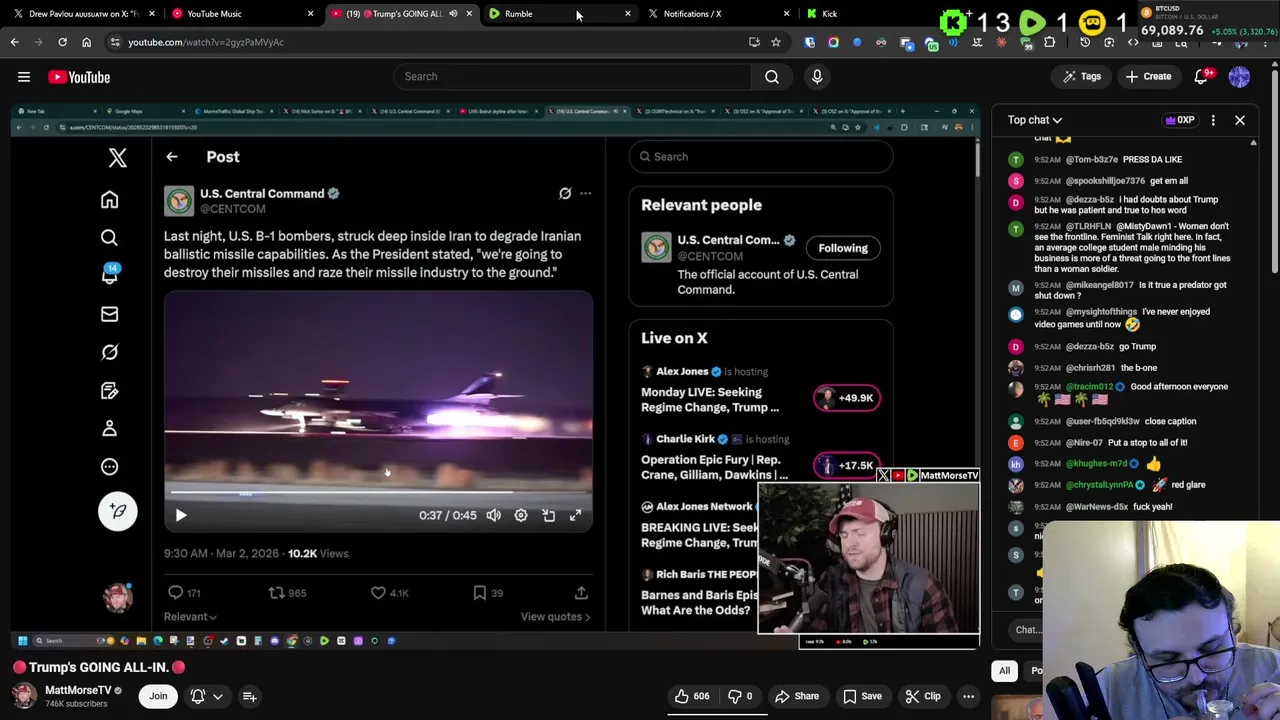
Task: Open YouTube notifications bell
Action: pos(1203,77)
